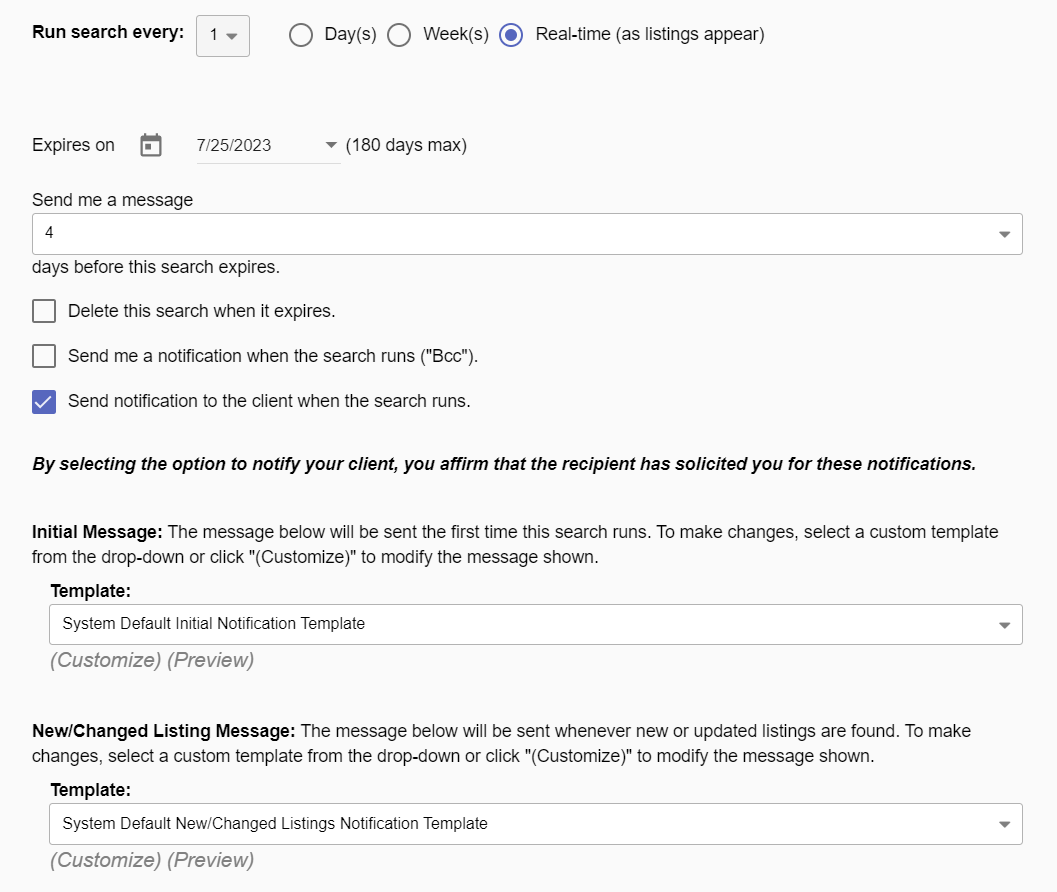Expand the expiration date dropdown arrow
This screenshot has height=892, width=1057.
(331, 145)
